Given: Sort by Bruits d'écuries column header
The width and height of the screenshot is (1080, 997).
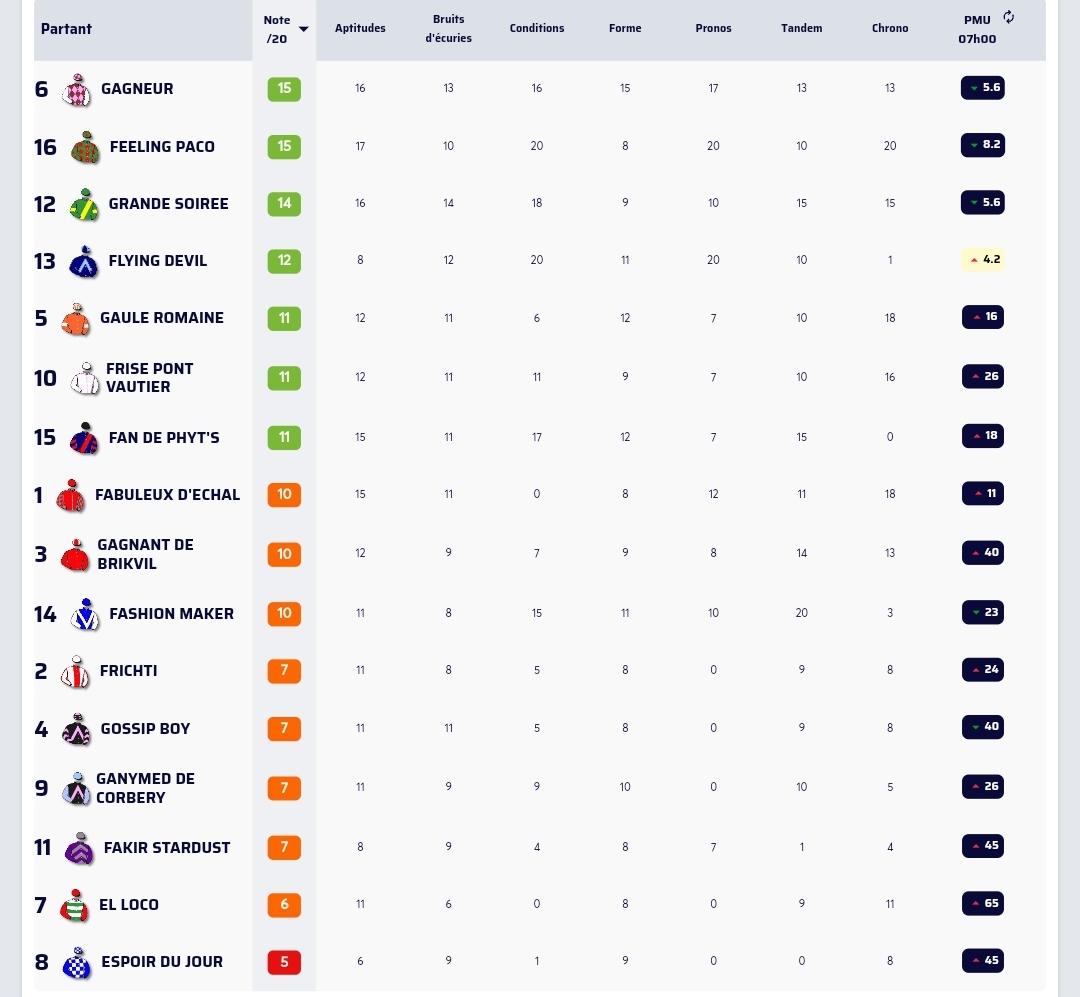Looking at the screenshot, I should [x=448, y=29].
